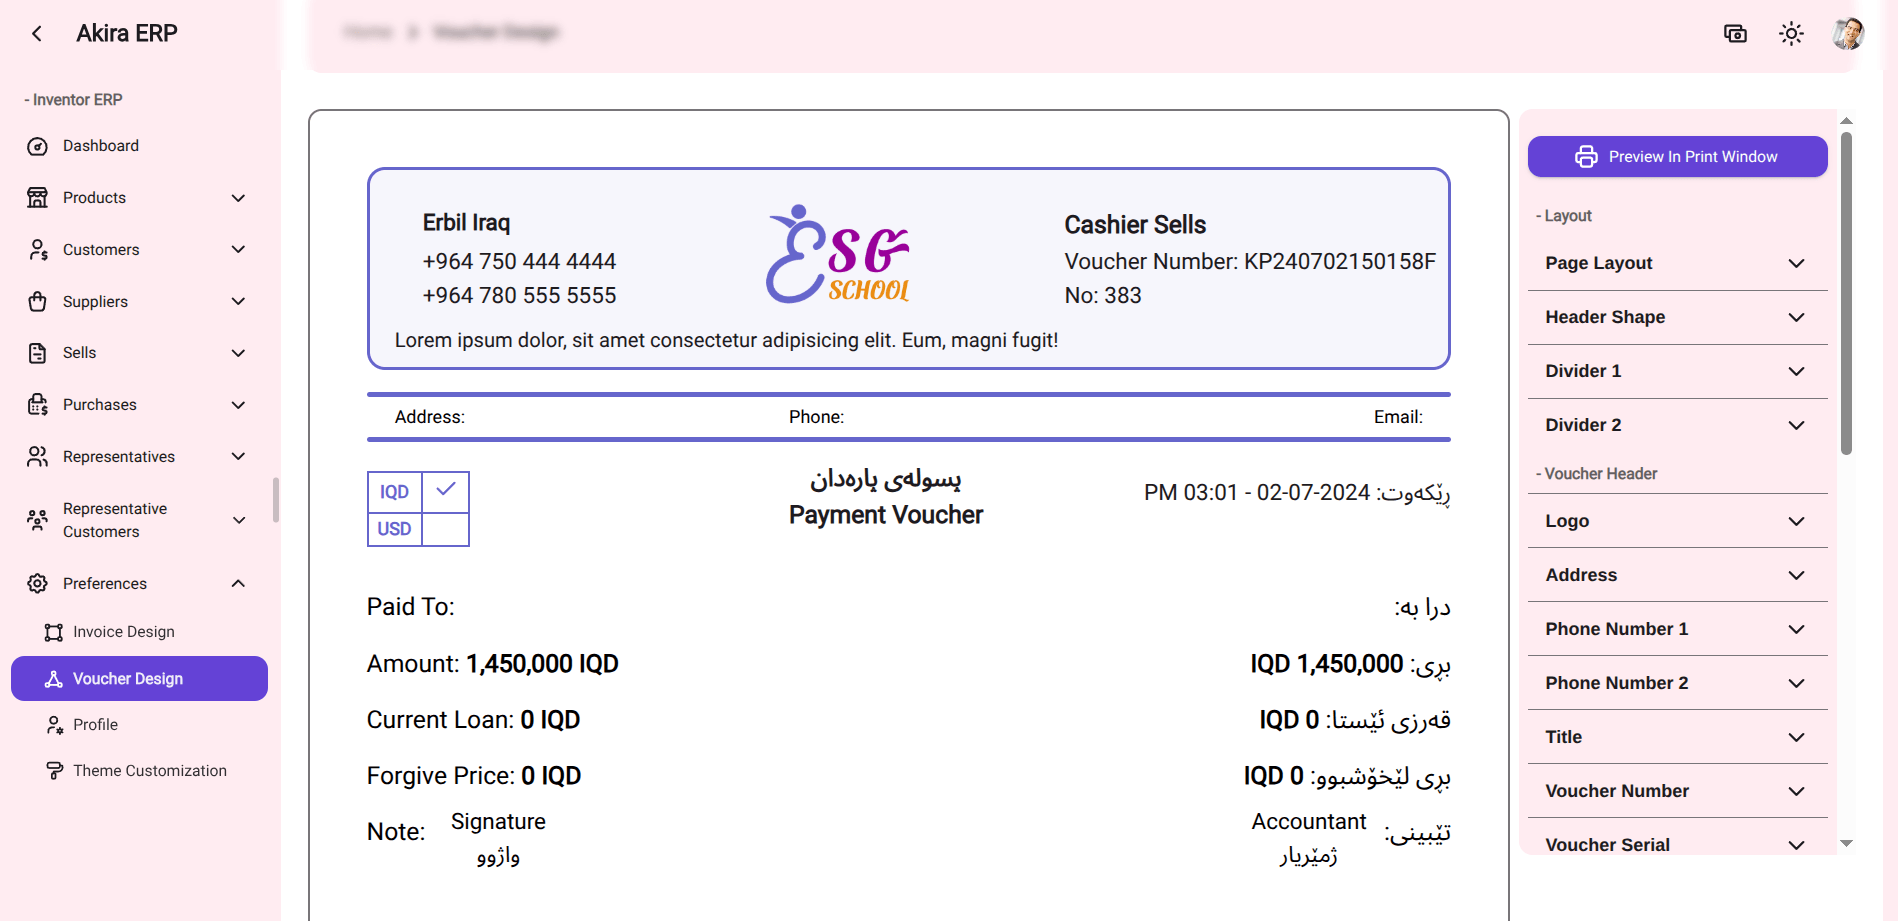The height and width of the screenshot is (921, 1898).
Task: Expand the Phone Number 2 section
Action: 1677,683
